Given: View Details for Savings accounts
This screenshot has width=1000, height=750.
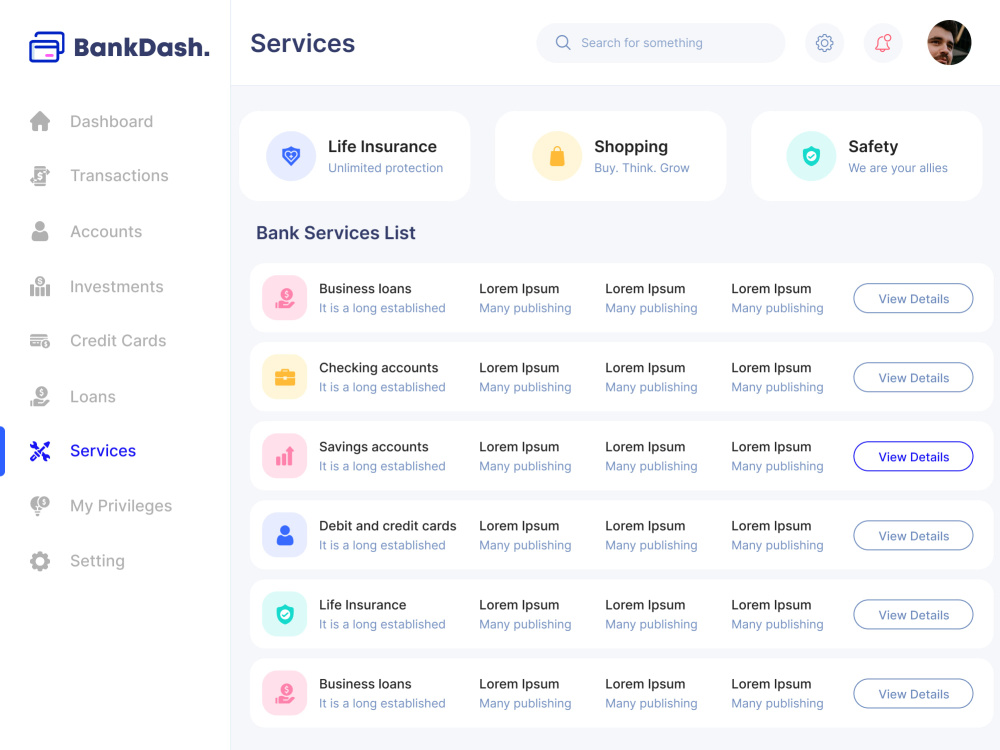Looking at the screenshot, I should (x=913, y=457).
